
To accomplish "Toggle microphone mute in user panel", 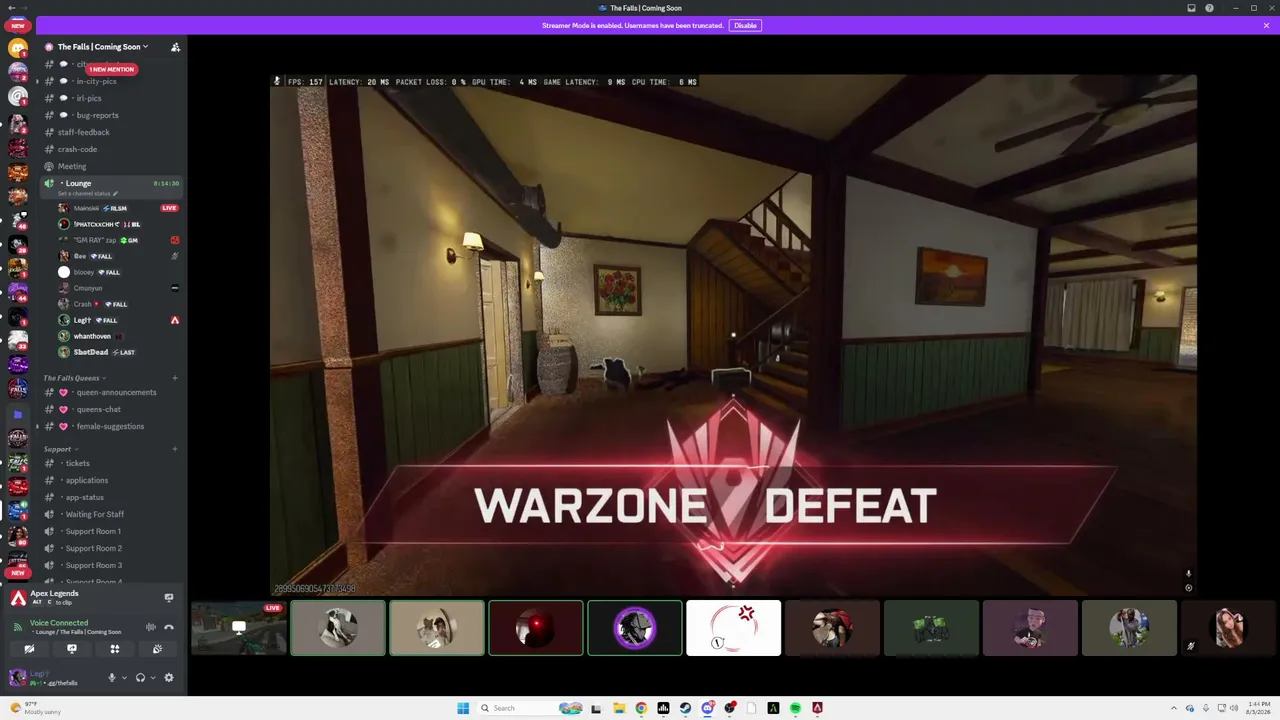I will point(112,677).
